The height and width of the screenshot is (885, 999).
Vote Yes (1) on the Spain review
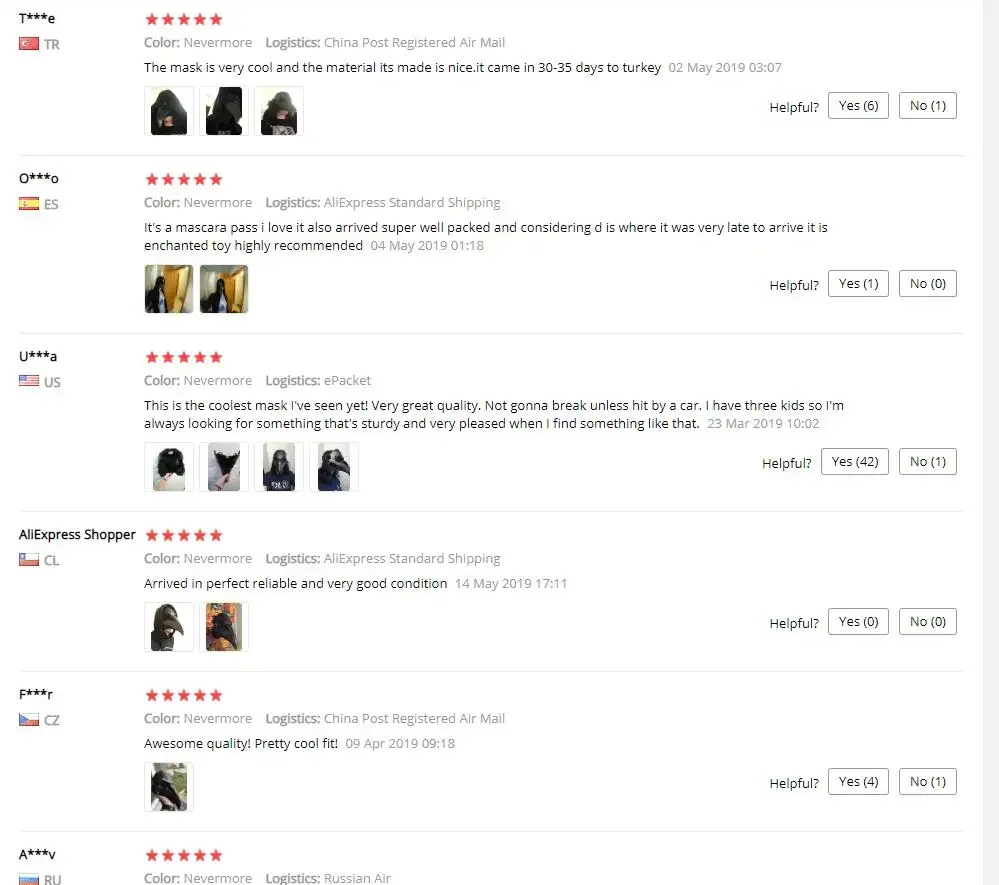click(x=858, y=284)
